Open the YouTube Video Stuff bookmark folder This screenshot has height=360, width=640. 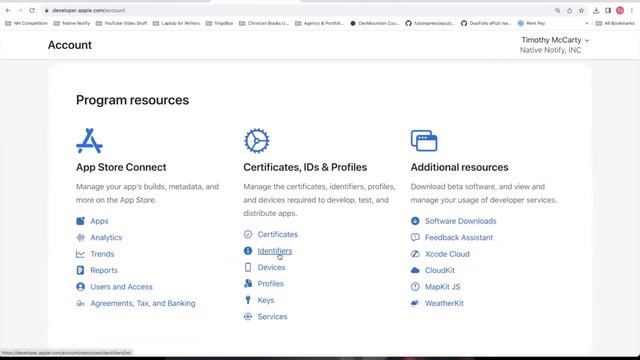121,23
